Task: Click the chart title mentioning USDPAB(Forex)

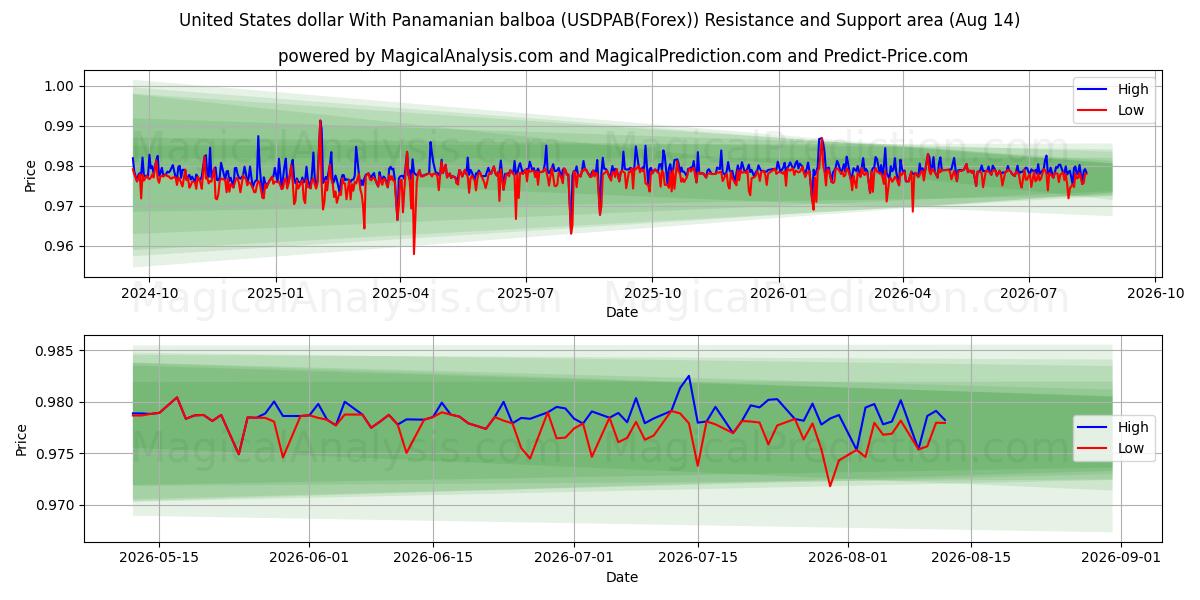Action: pyautogui.click(x=600, y=20)
